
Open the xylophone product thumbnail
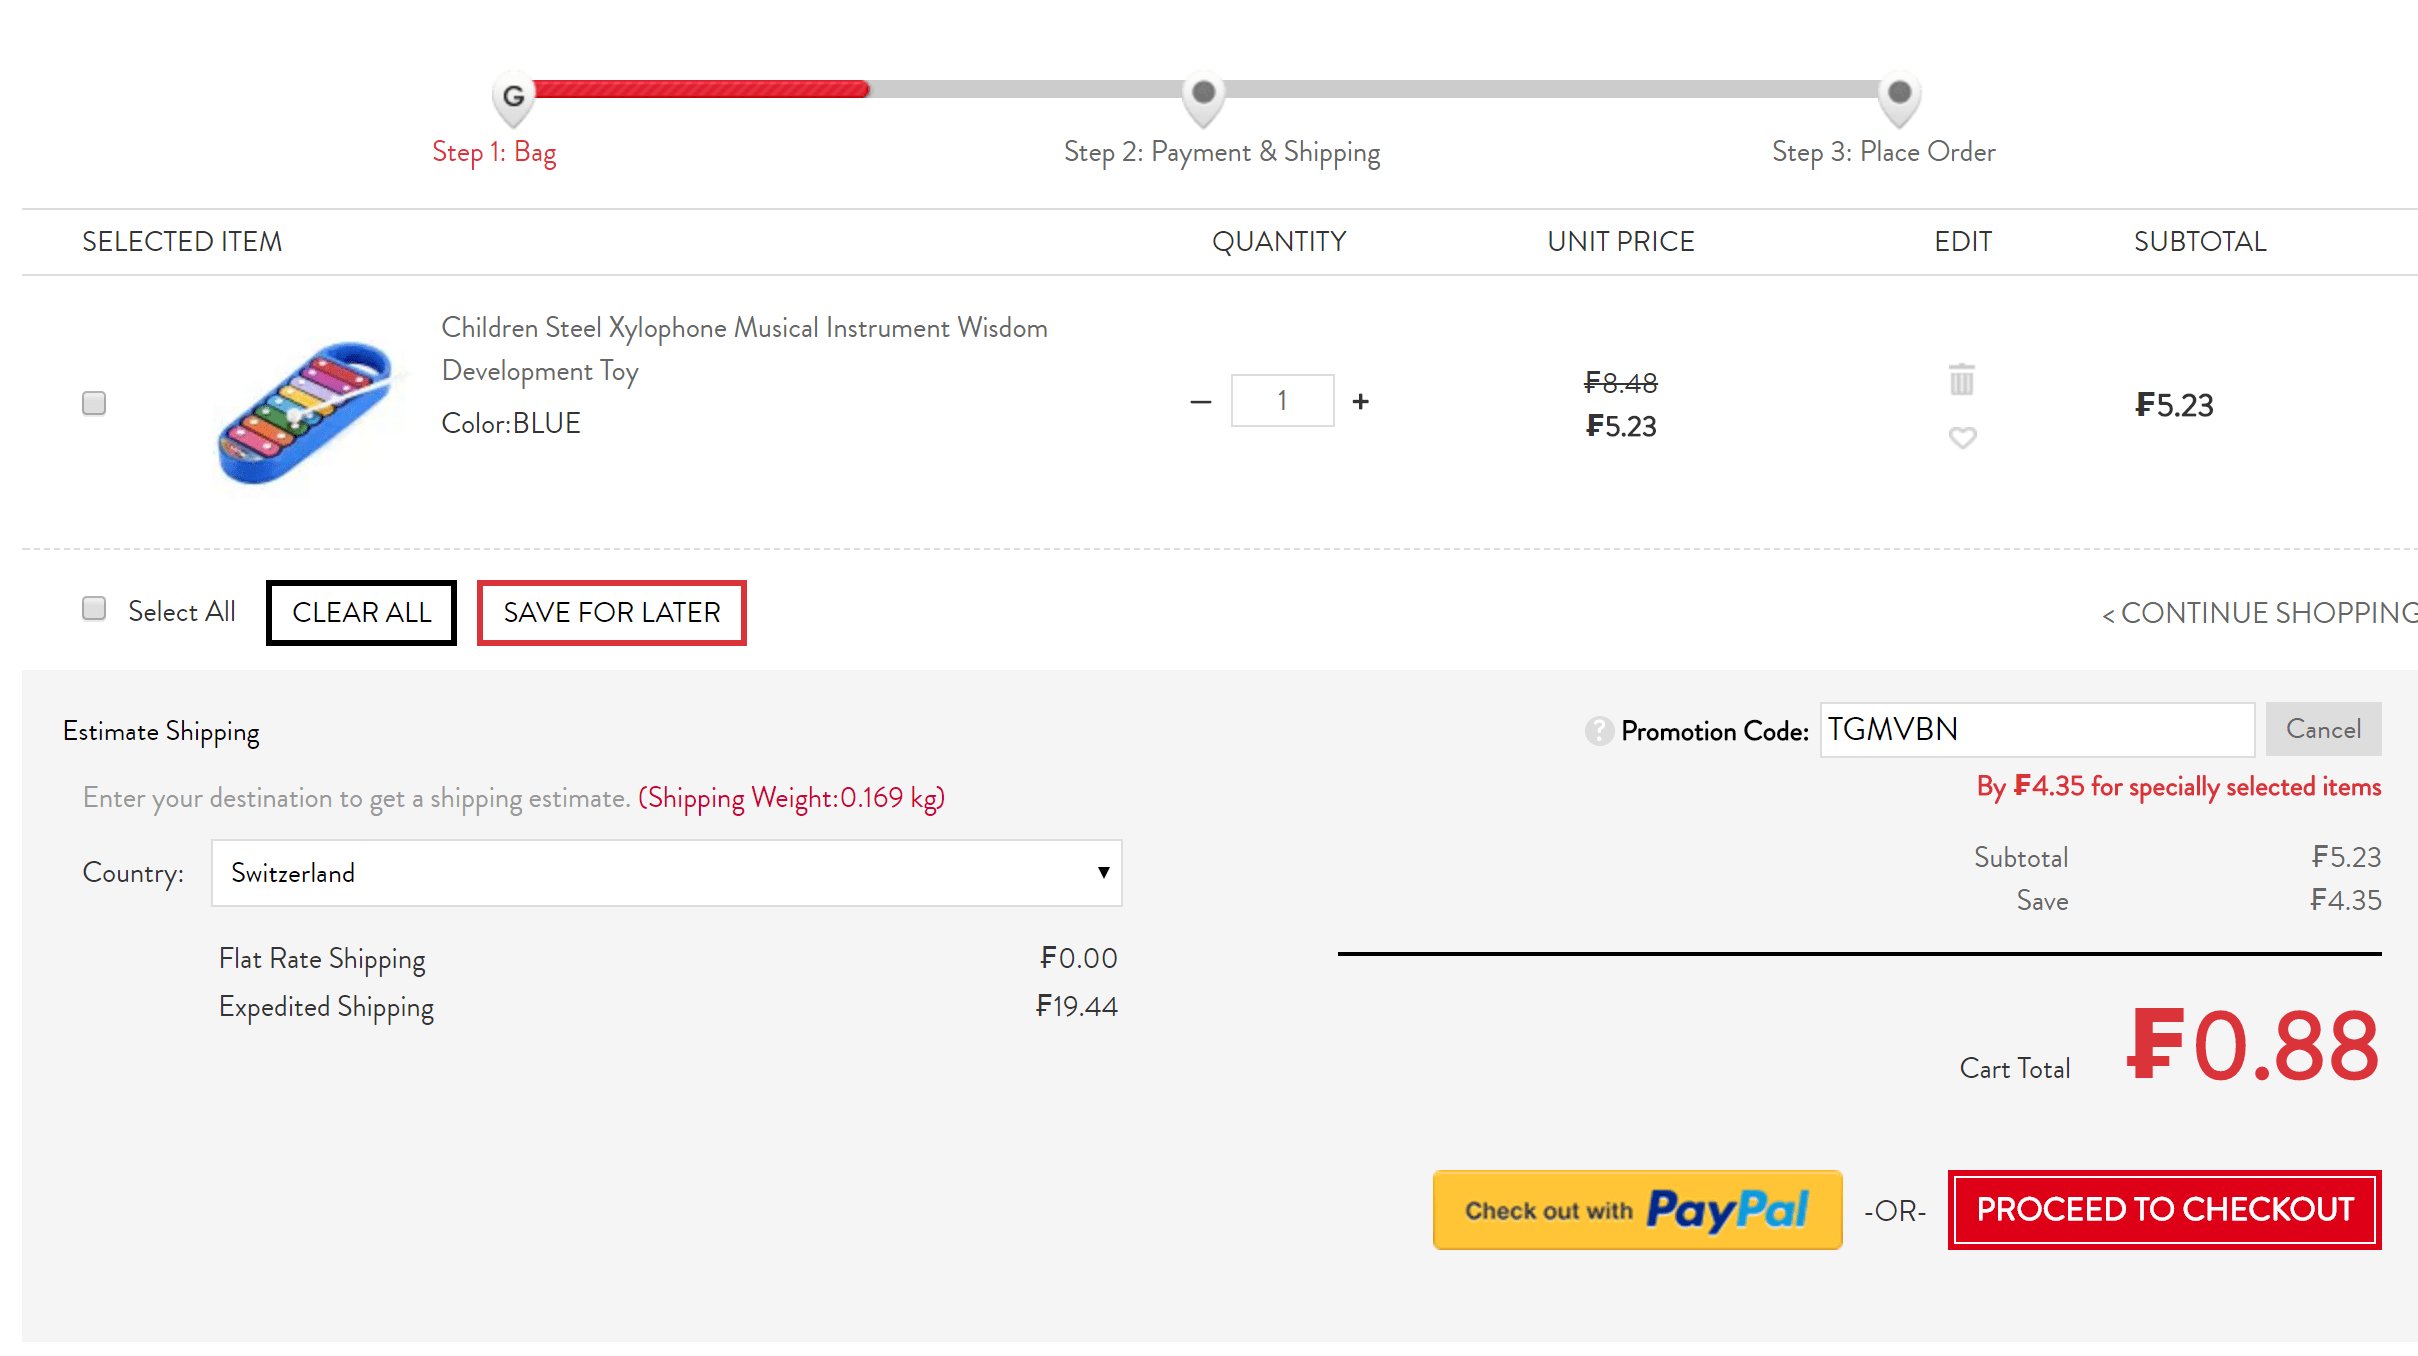[306, 412]
